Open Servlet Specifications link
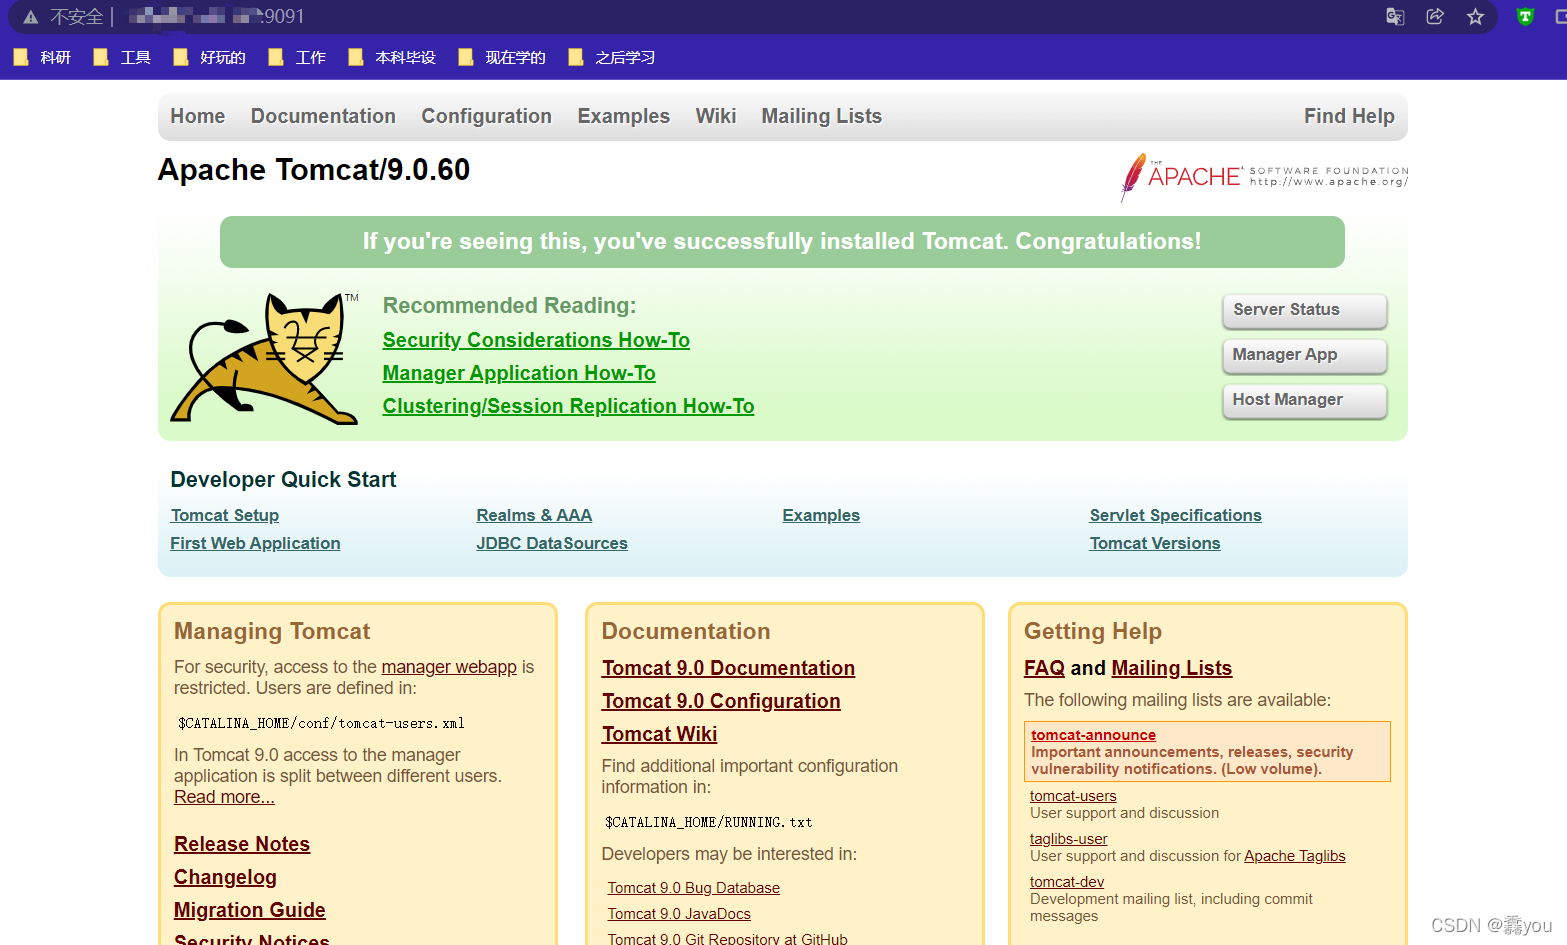This screenshot has height=945, width=1567. click(x=1175, y=515)
